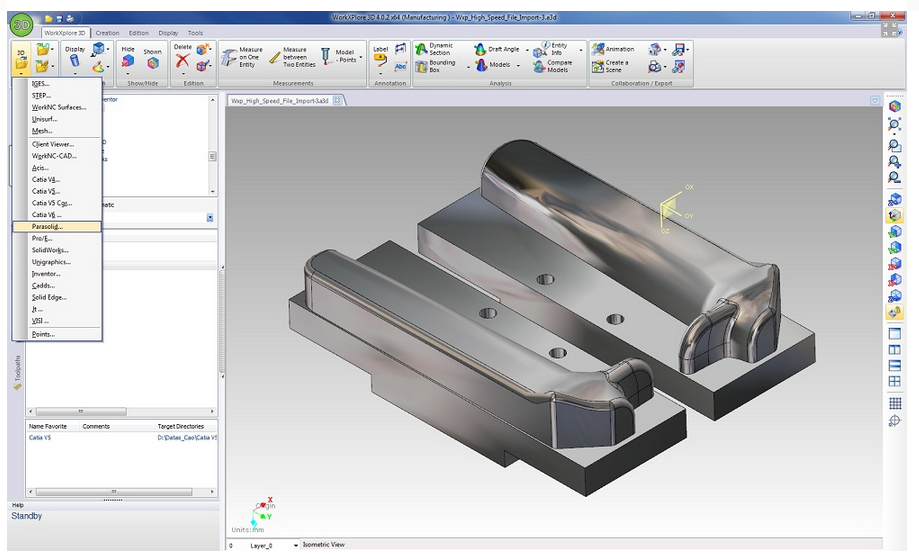Open the Creation ribbon tab
The image size is (919, 559).
107,33
